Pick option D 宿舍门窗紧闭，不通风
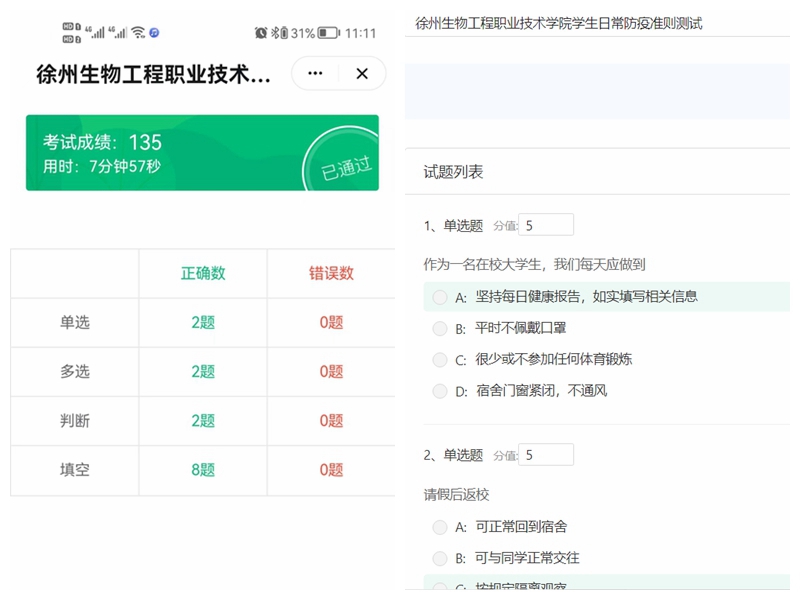800x600 pixels. click(440, 391)
